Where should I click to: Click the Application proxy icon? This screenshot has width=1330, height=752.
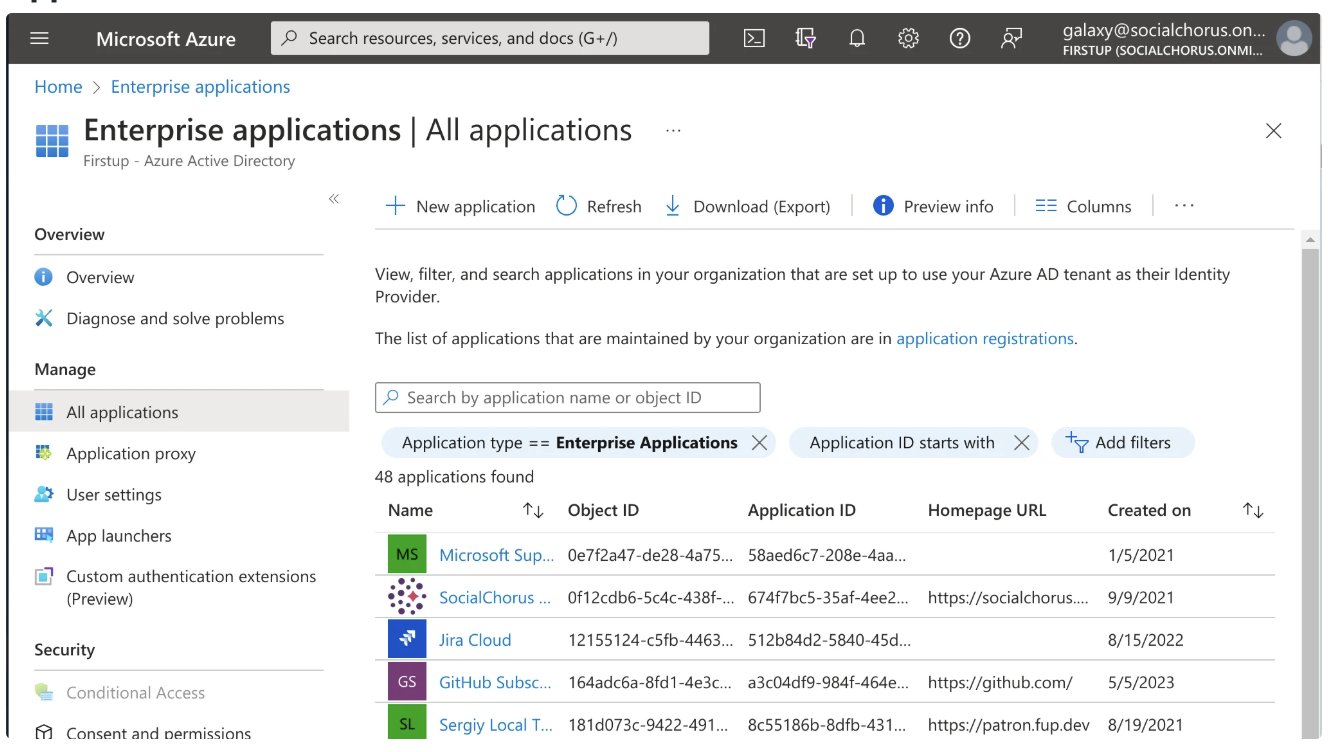(43, 453)
